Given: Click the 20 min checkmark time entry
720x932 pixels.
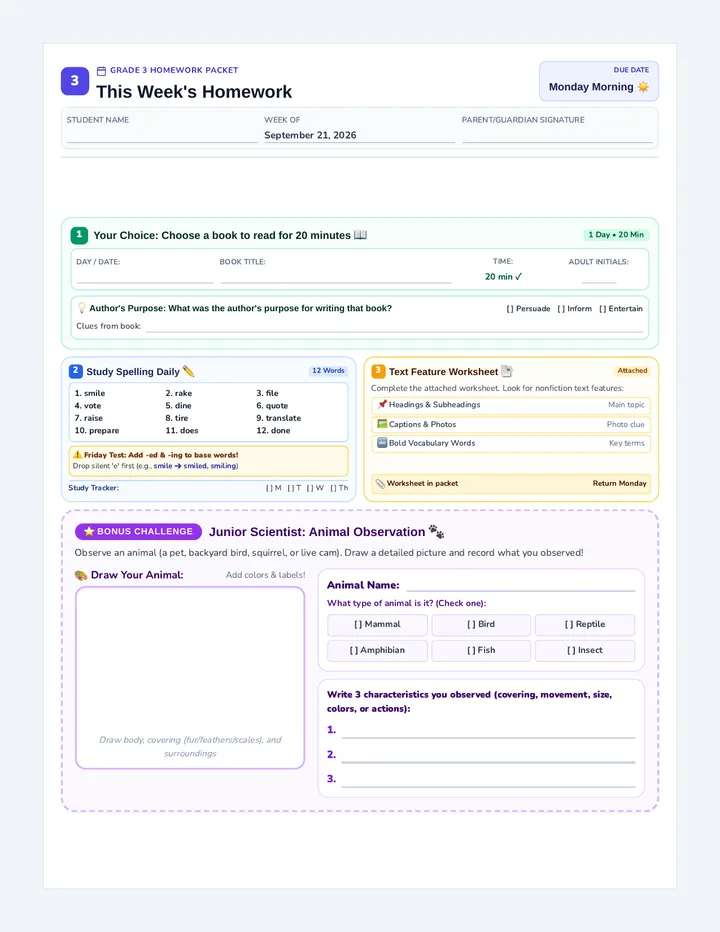Looking at the screenshot, I should coord(504,276).
